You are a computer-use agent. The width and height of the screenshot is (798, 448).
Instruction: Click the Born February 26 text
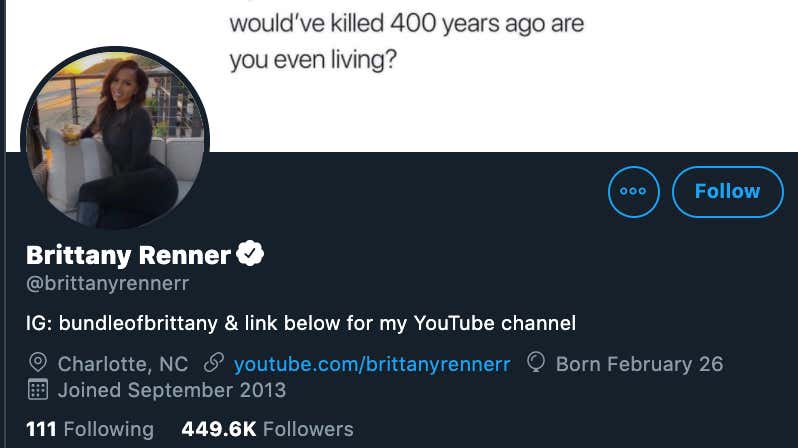[639, 364]
